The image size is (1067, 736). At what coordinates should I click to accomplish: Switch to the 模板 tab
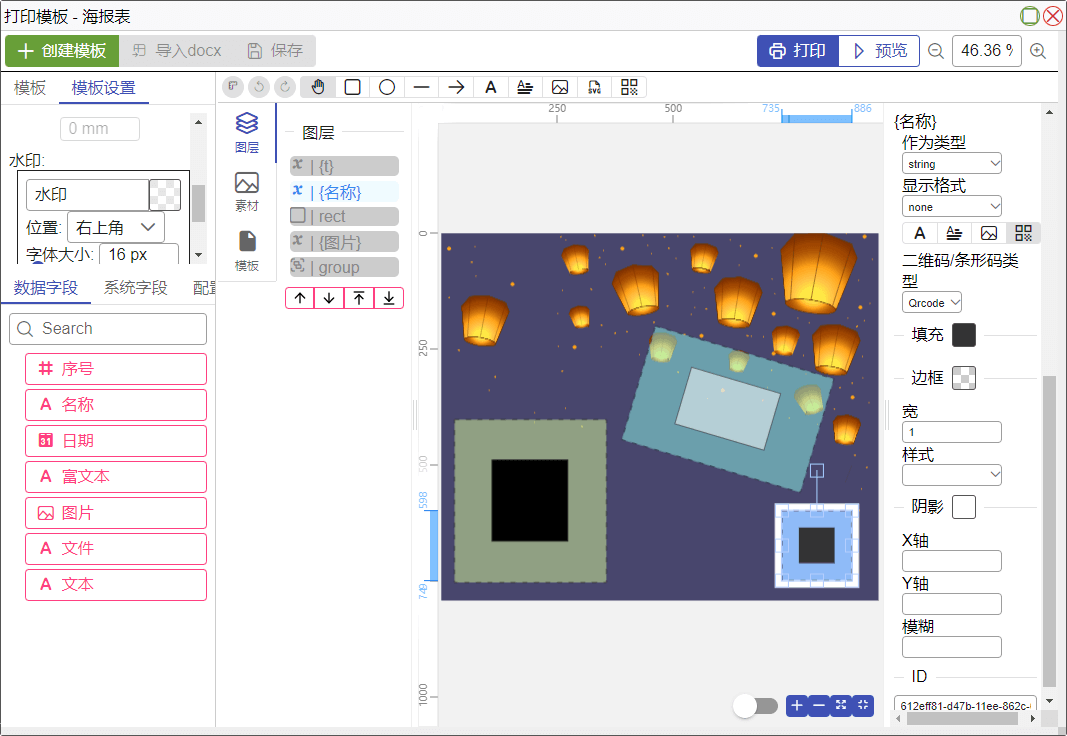click(30, 88)
